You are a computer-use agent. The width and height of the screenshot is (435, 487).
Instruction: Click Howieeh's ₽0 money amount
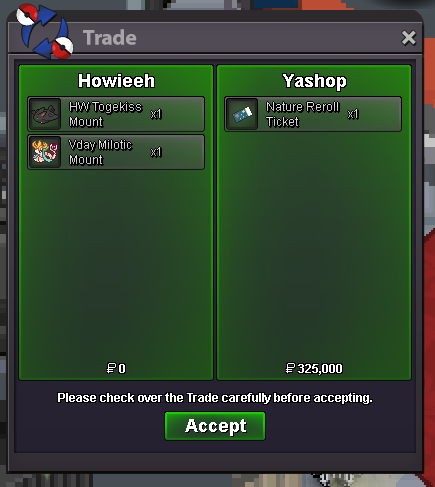click(x=116, y=368)
